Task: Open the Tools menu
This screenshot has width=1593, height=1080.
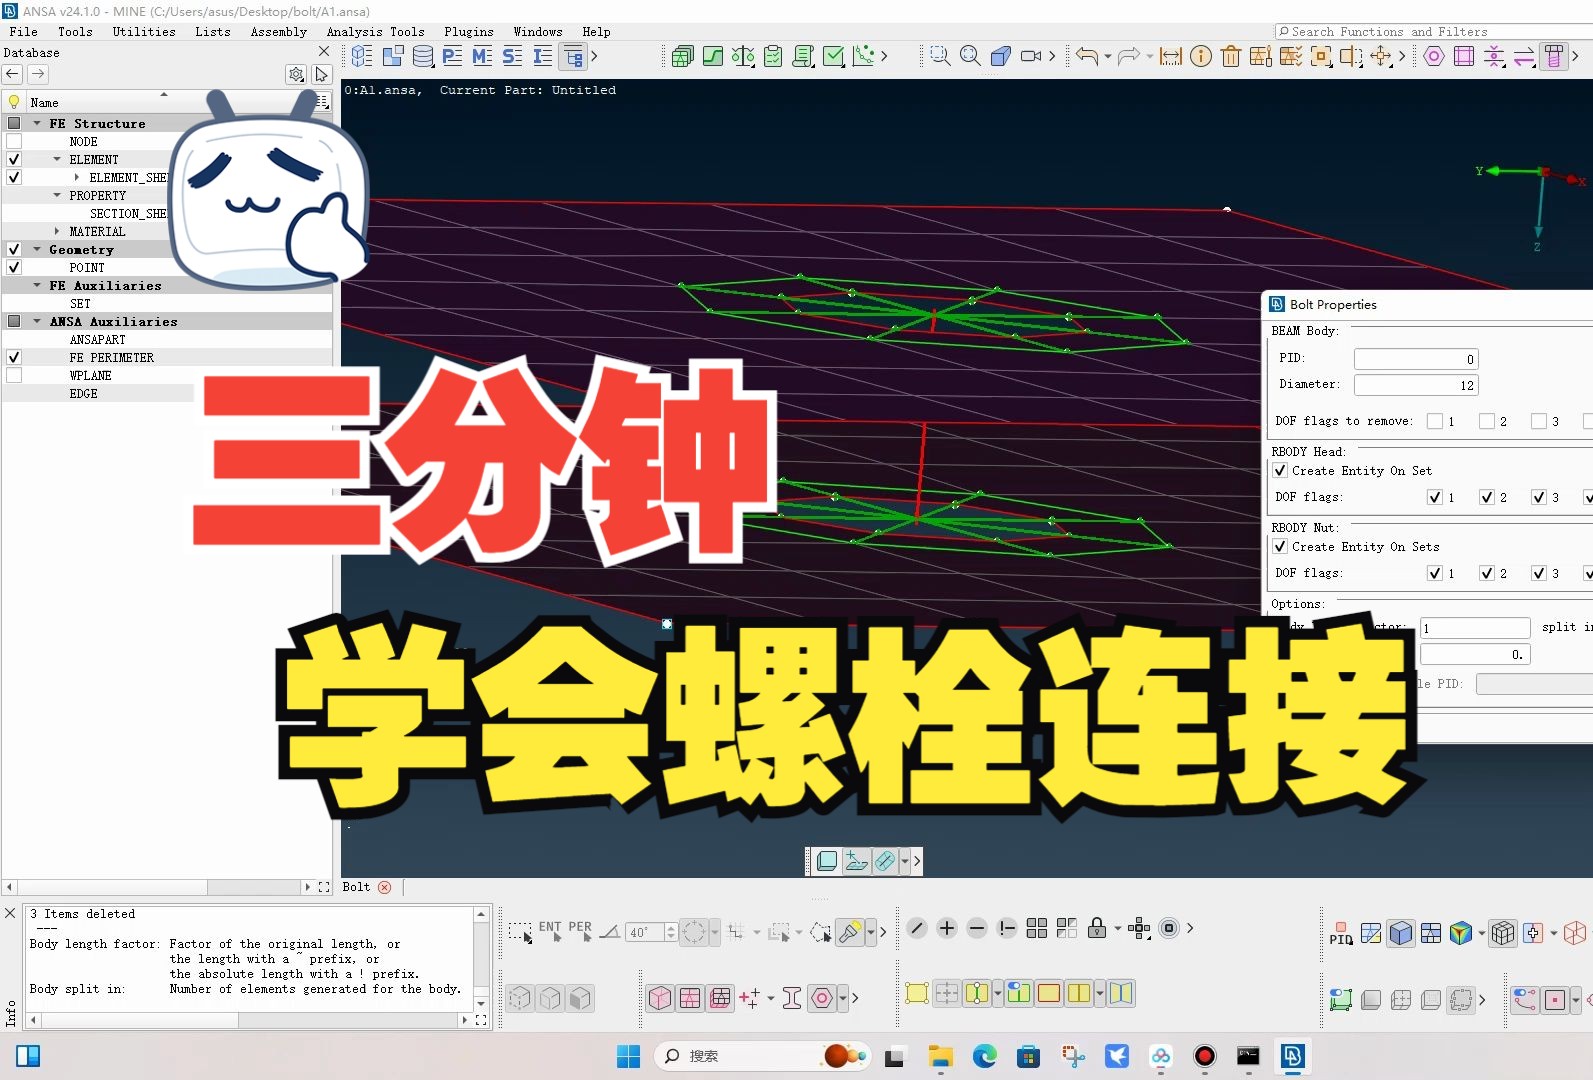Action: pyautogui.click(x=75, y=32)
